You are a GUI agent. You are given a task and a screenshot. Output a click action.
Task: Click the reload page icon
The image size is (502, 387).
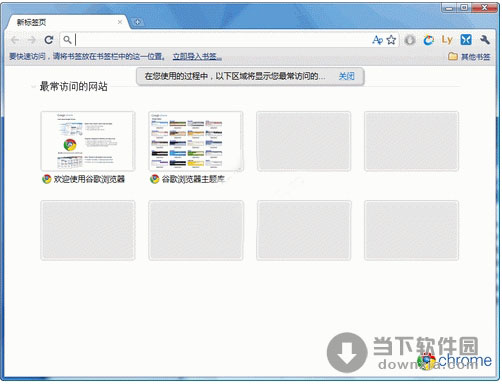click(x=49, y=40)
